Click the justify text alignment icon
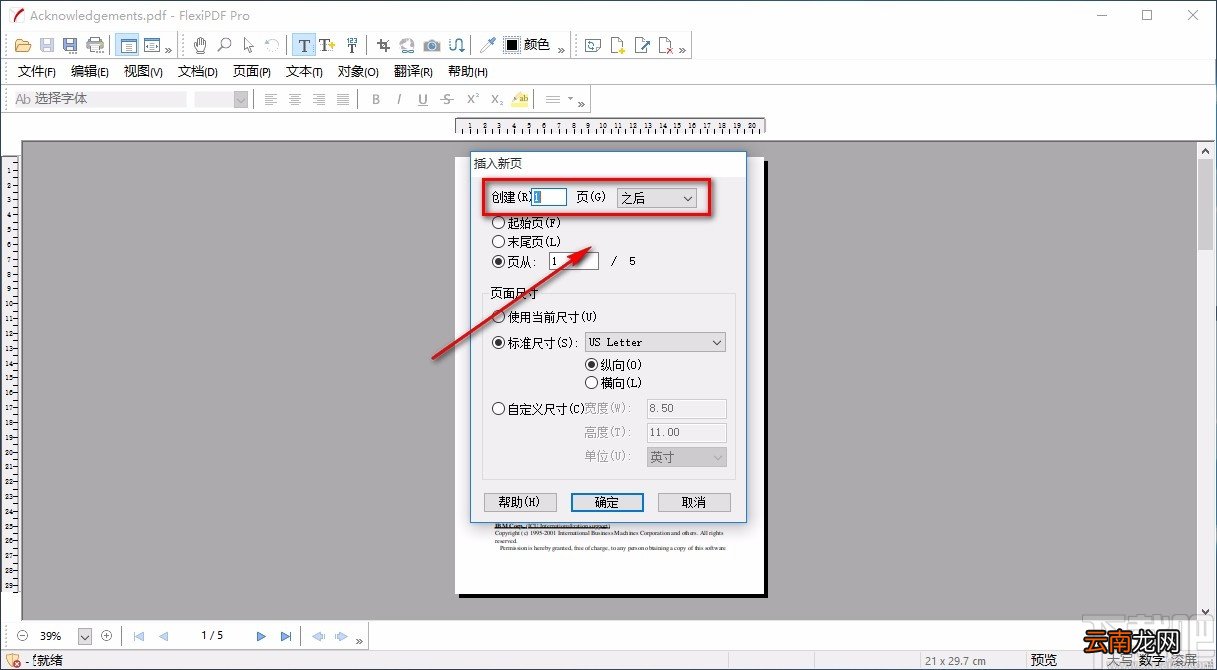This screenshot has width=1217, height=670. point(343,99)
